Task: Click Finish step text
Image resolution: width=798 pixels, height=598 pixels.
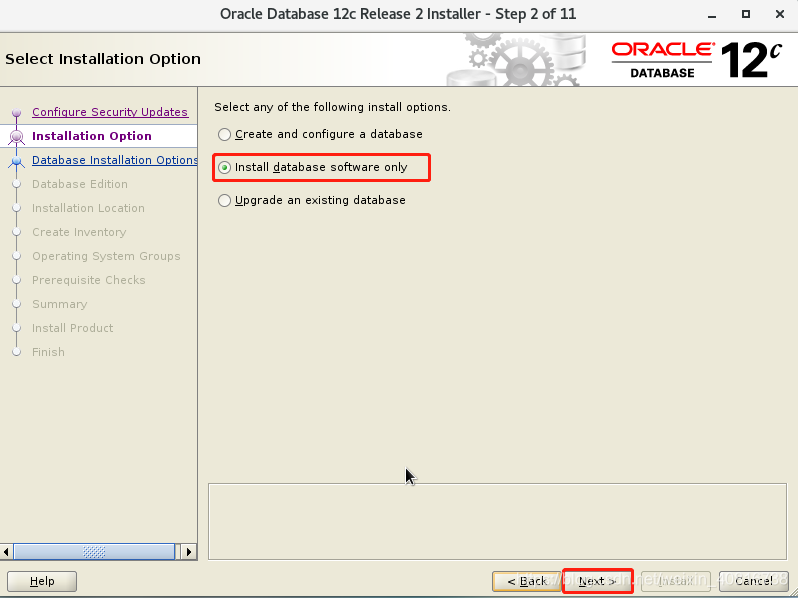Action: [48, 352]
